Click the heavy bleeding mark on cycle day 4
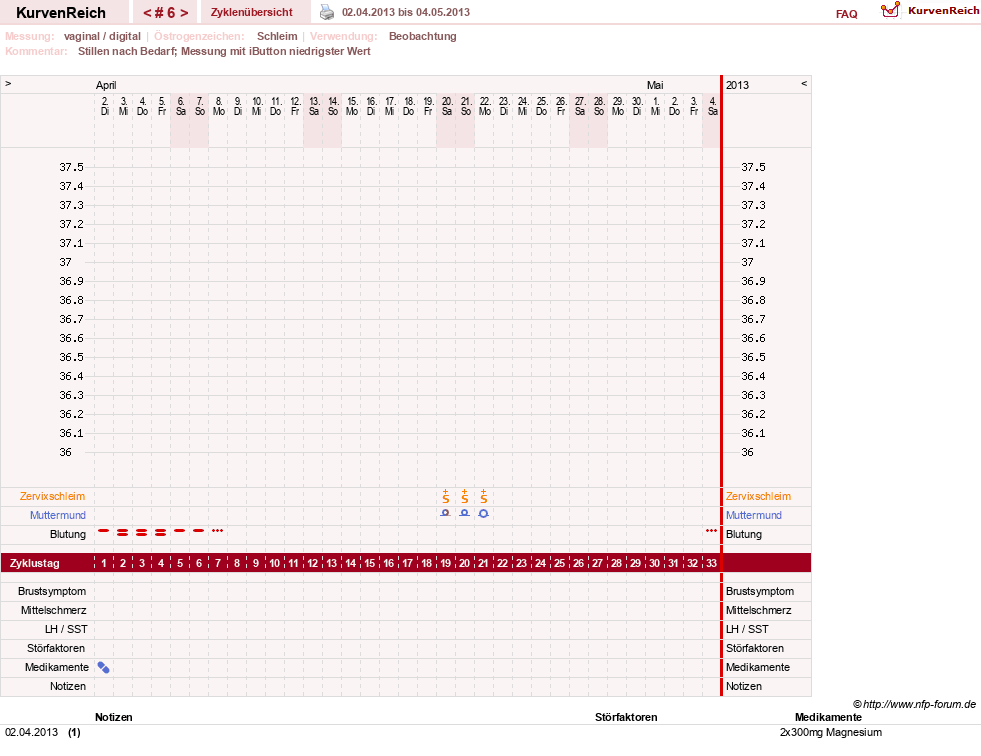The height and width of the screenshot is (756, 981). 161,533
